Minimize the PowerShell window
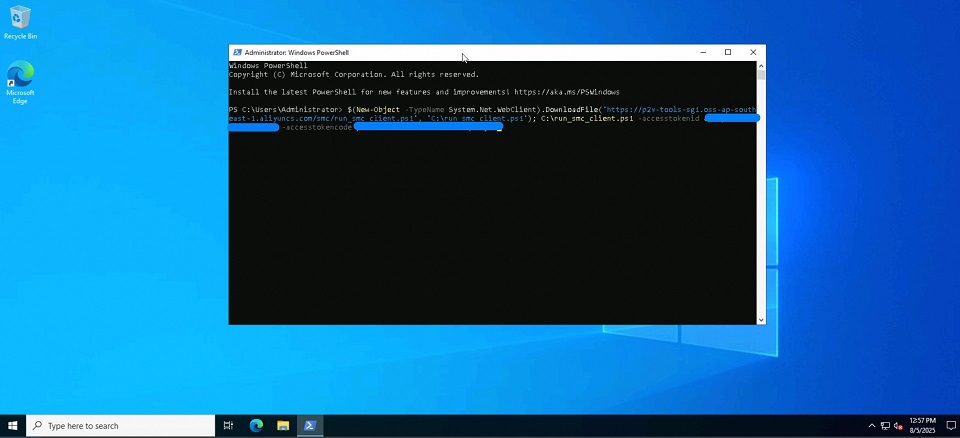Viewport: 960px width, 438px height. tap(703, 53)
